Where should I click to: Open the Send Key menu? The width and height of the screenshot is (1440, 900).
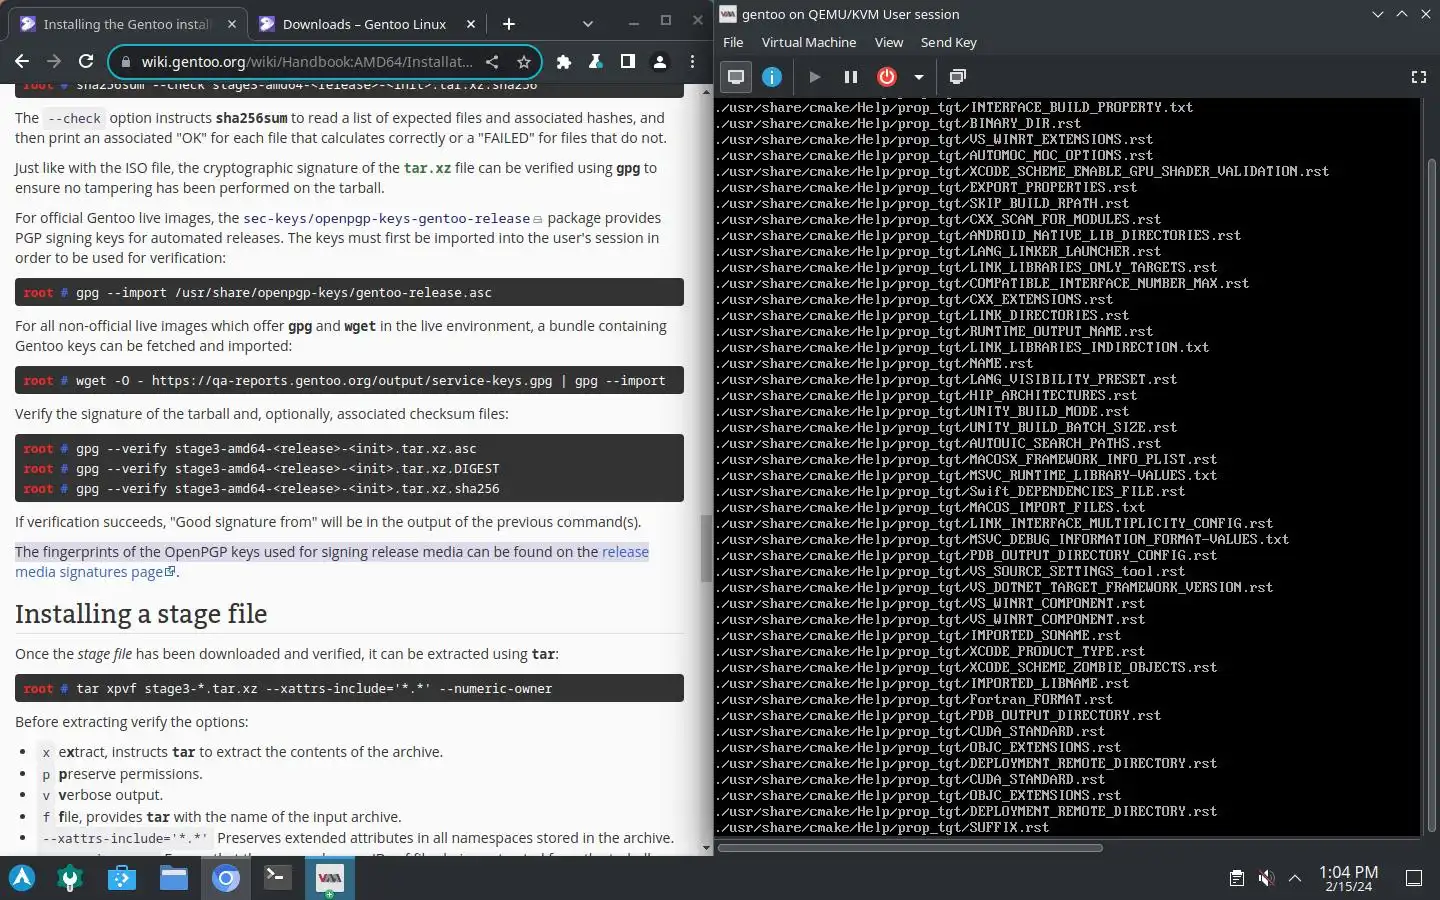click(x=948, y=42)
